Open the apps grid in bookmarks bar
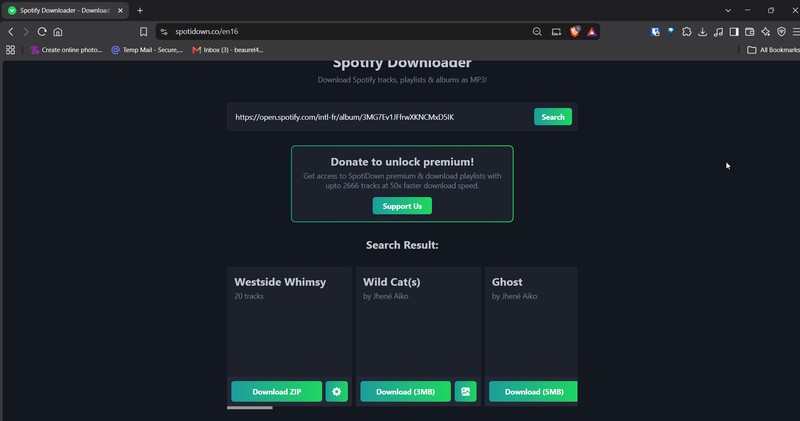Viewport: 800px width, 421px height. click(x=10, y=50)
